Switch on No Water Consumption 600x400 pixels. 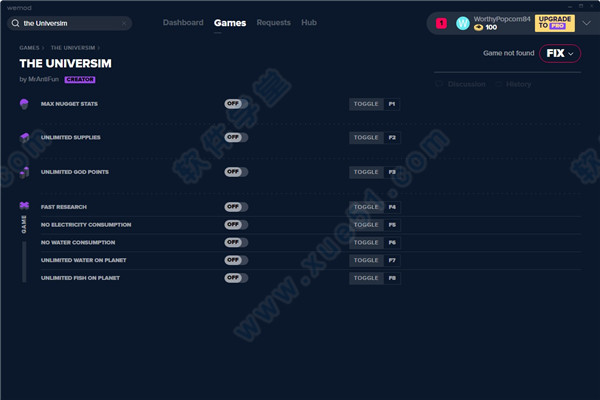click(x=236, y=242)
